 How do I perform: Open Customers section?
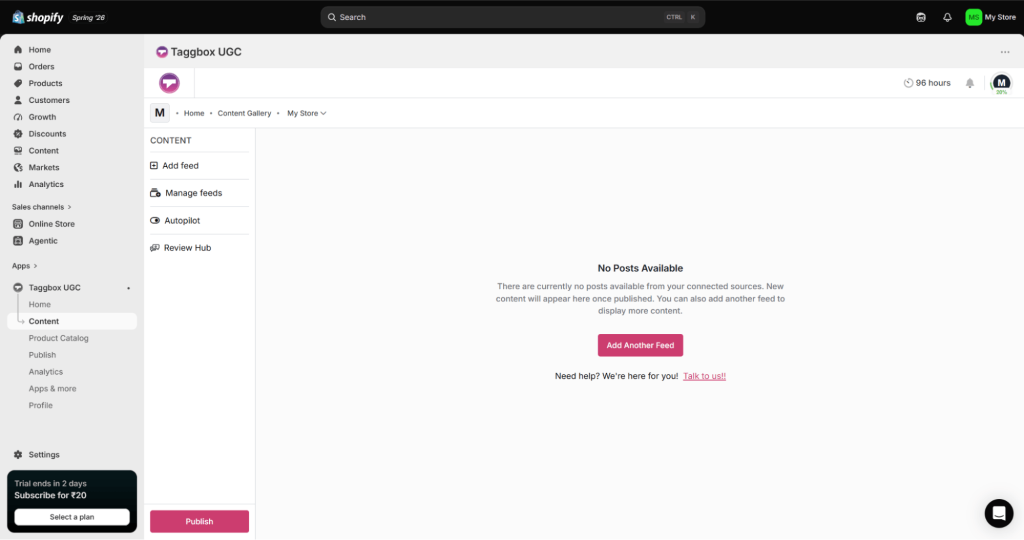coord(49,101)
